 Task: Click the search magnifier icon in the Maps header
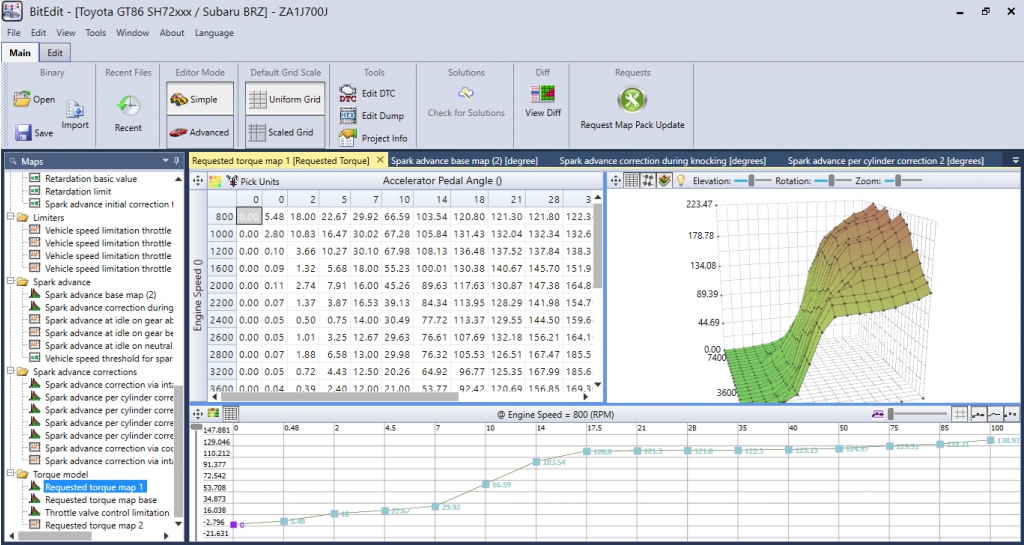[13, 161]
